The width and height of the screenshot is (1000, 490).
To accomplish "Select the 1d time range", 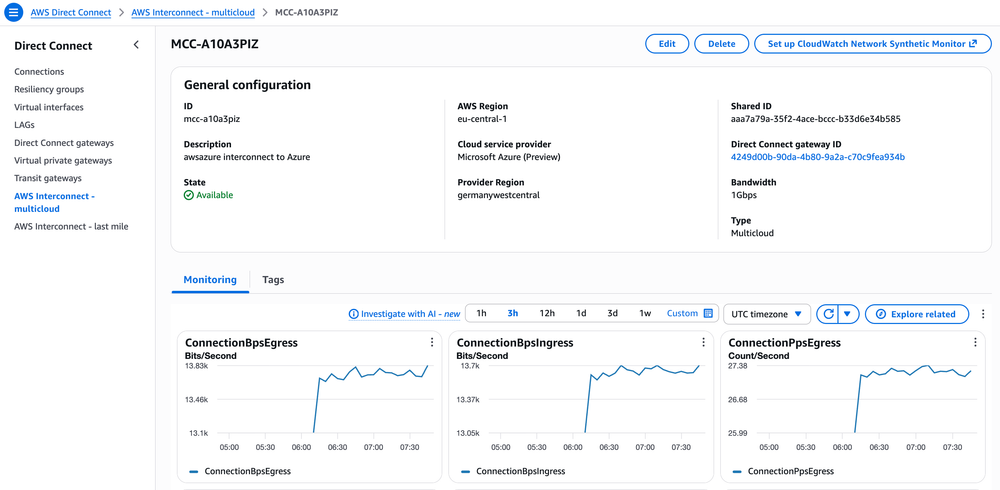I will [x=581, y=313].
